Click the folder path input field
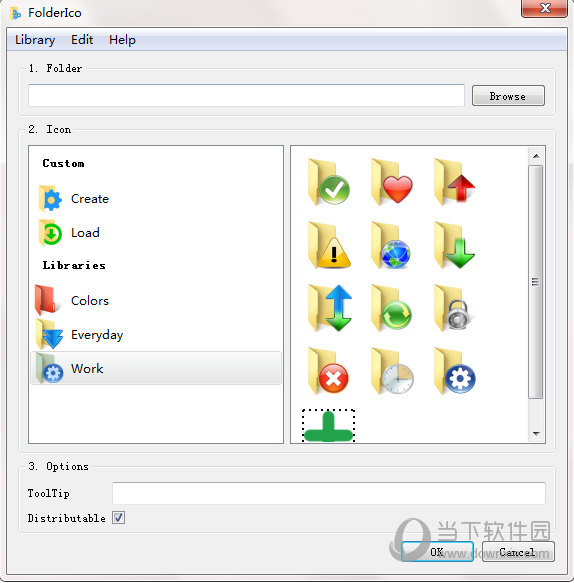 (x=246, y=96)
